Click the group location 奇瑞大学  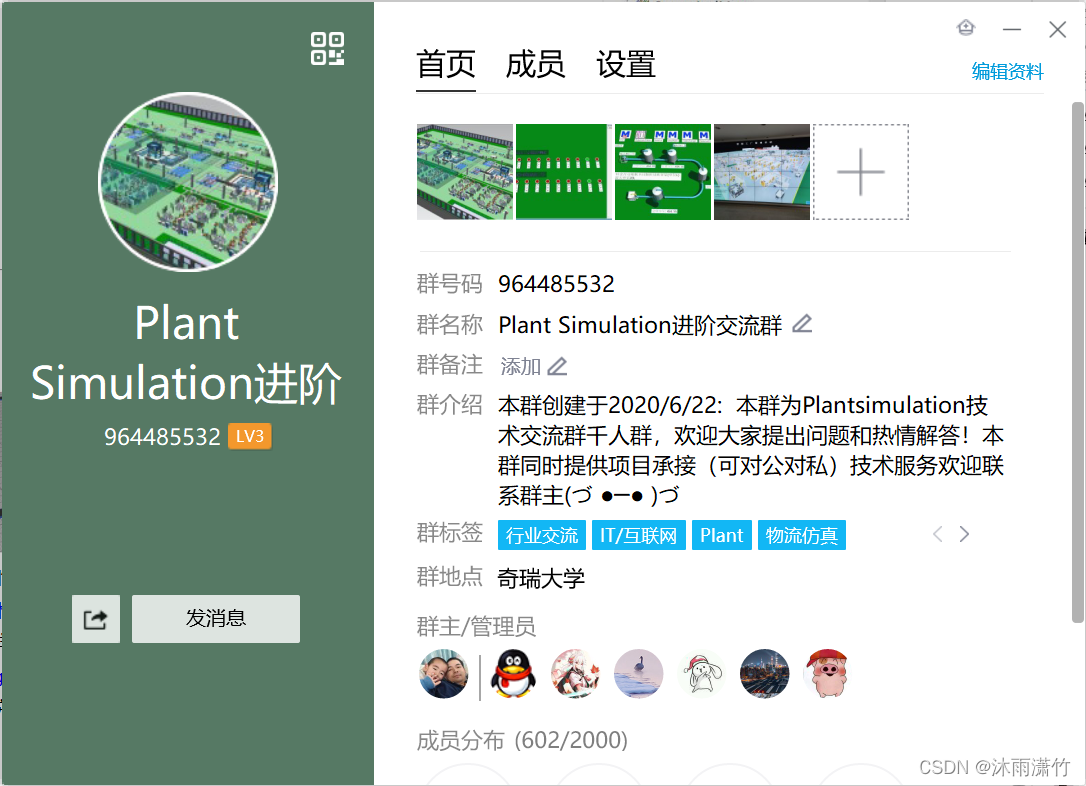coord(541,578)
